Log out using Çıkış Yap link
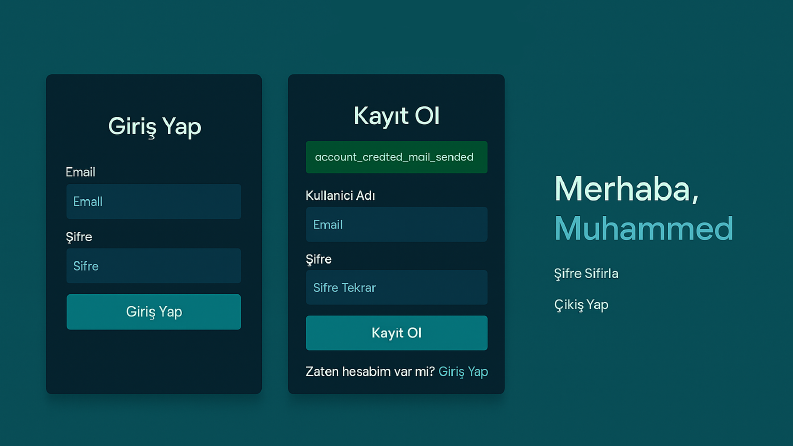This screenshot has height=446, width=793. coord(581,305)
